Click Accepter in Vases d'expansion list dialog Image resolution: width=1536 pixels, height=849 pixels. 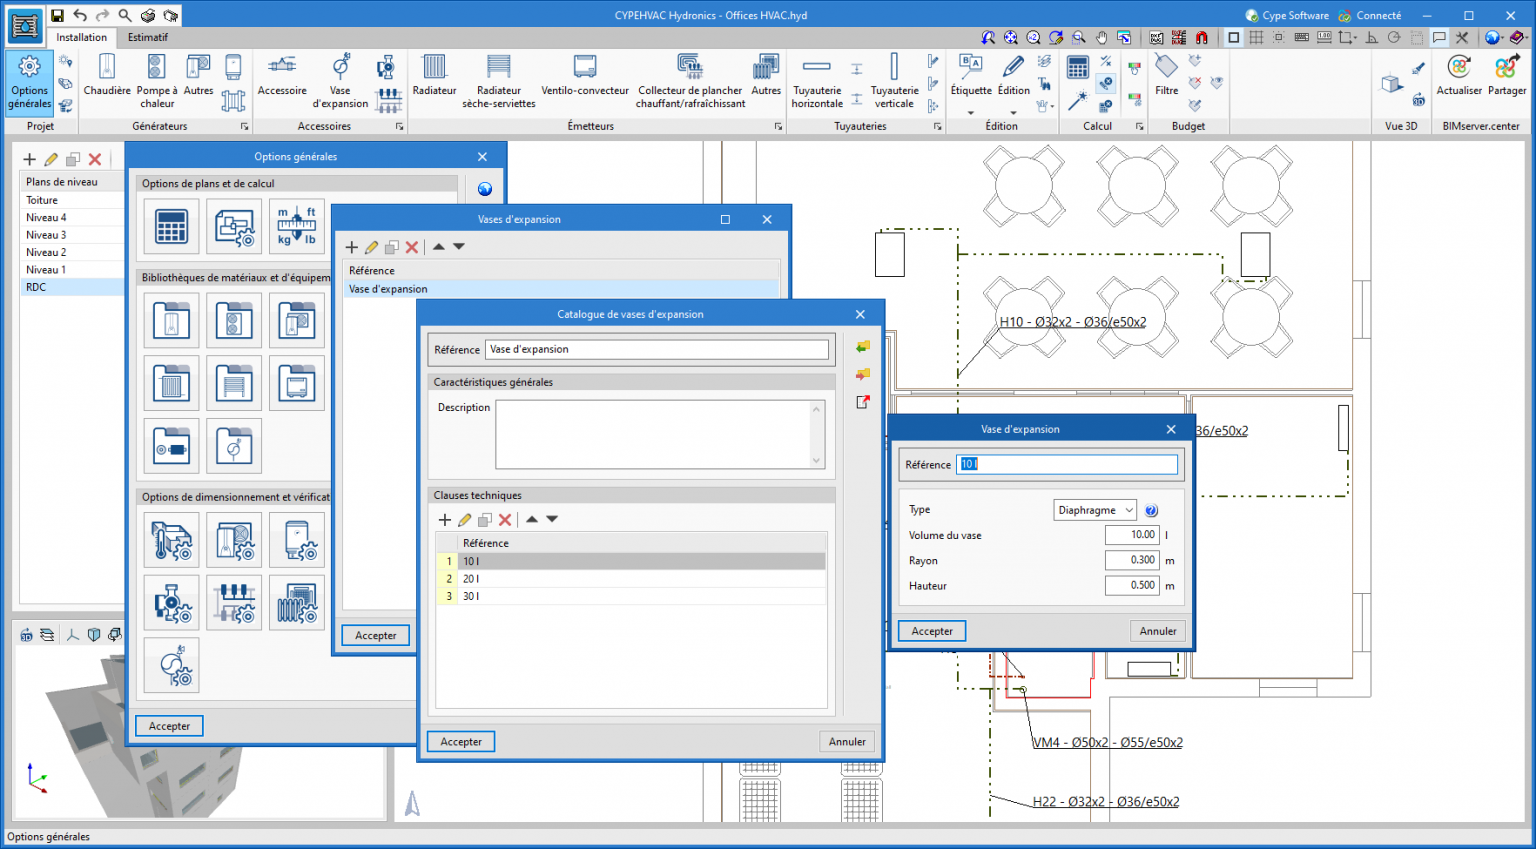[376, 635]
